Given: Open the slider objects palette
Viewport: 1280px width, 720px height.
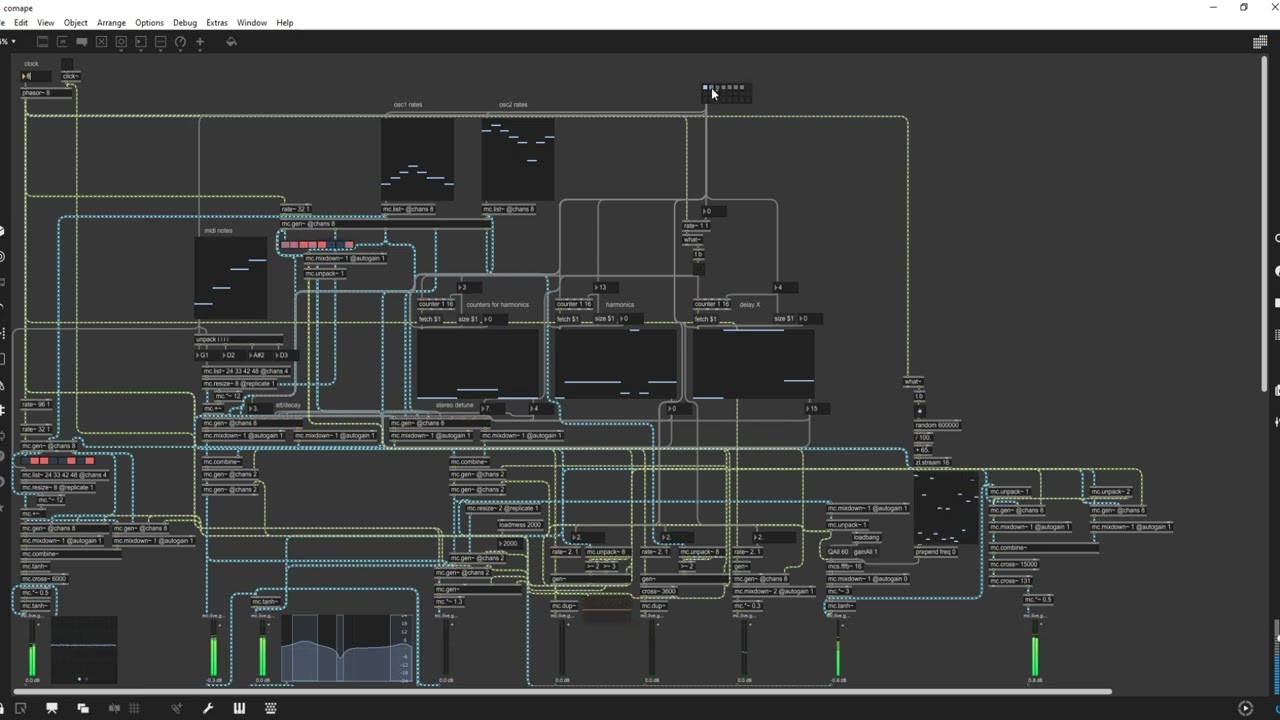Looking at the screenshot, I should coord(160,42).
